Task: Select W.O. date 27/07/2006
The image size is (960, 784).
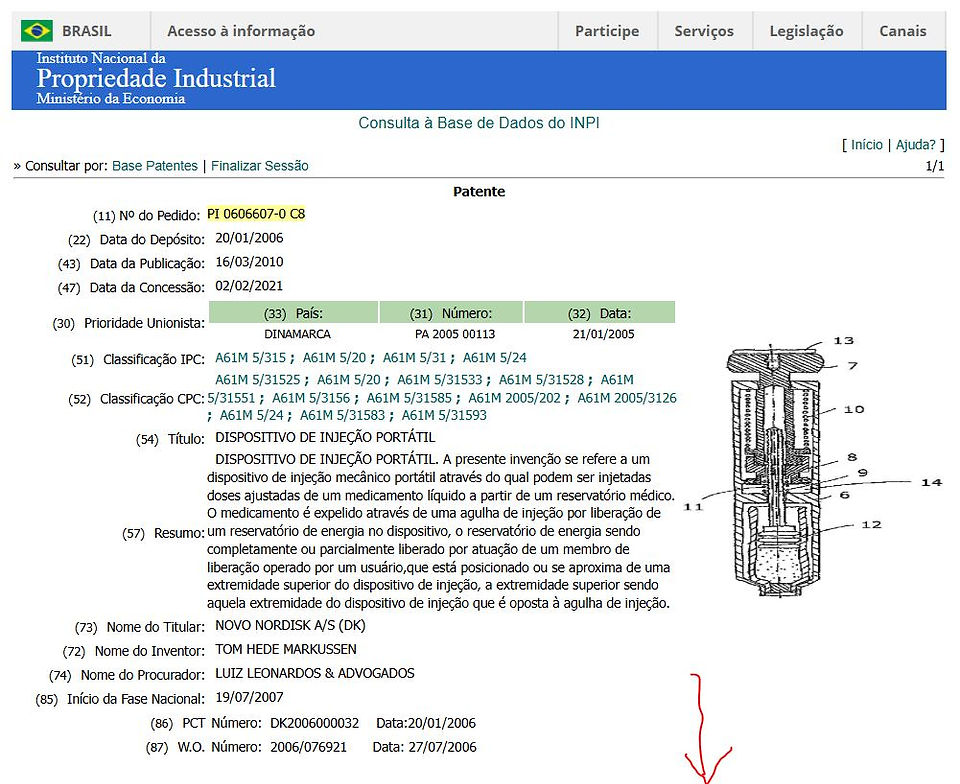Action: pos(442,747)
